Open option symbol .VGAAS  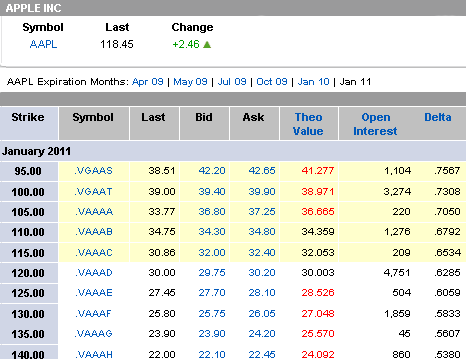click(x=93, y=171)
